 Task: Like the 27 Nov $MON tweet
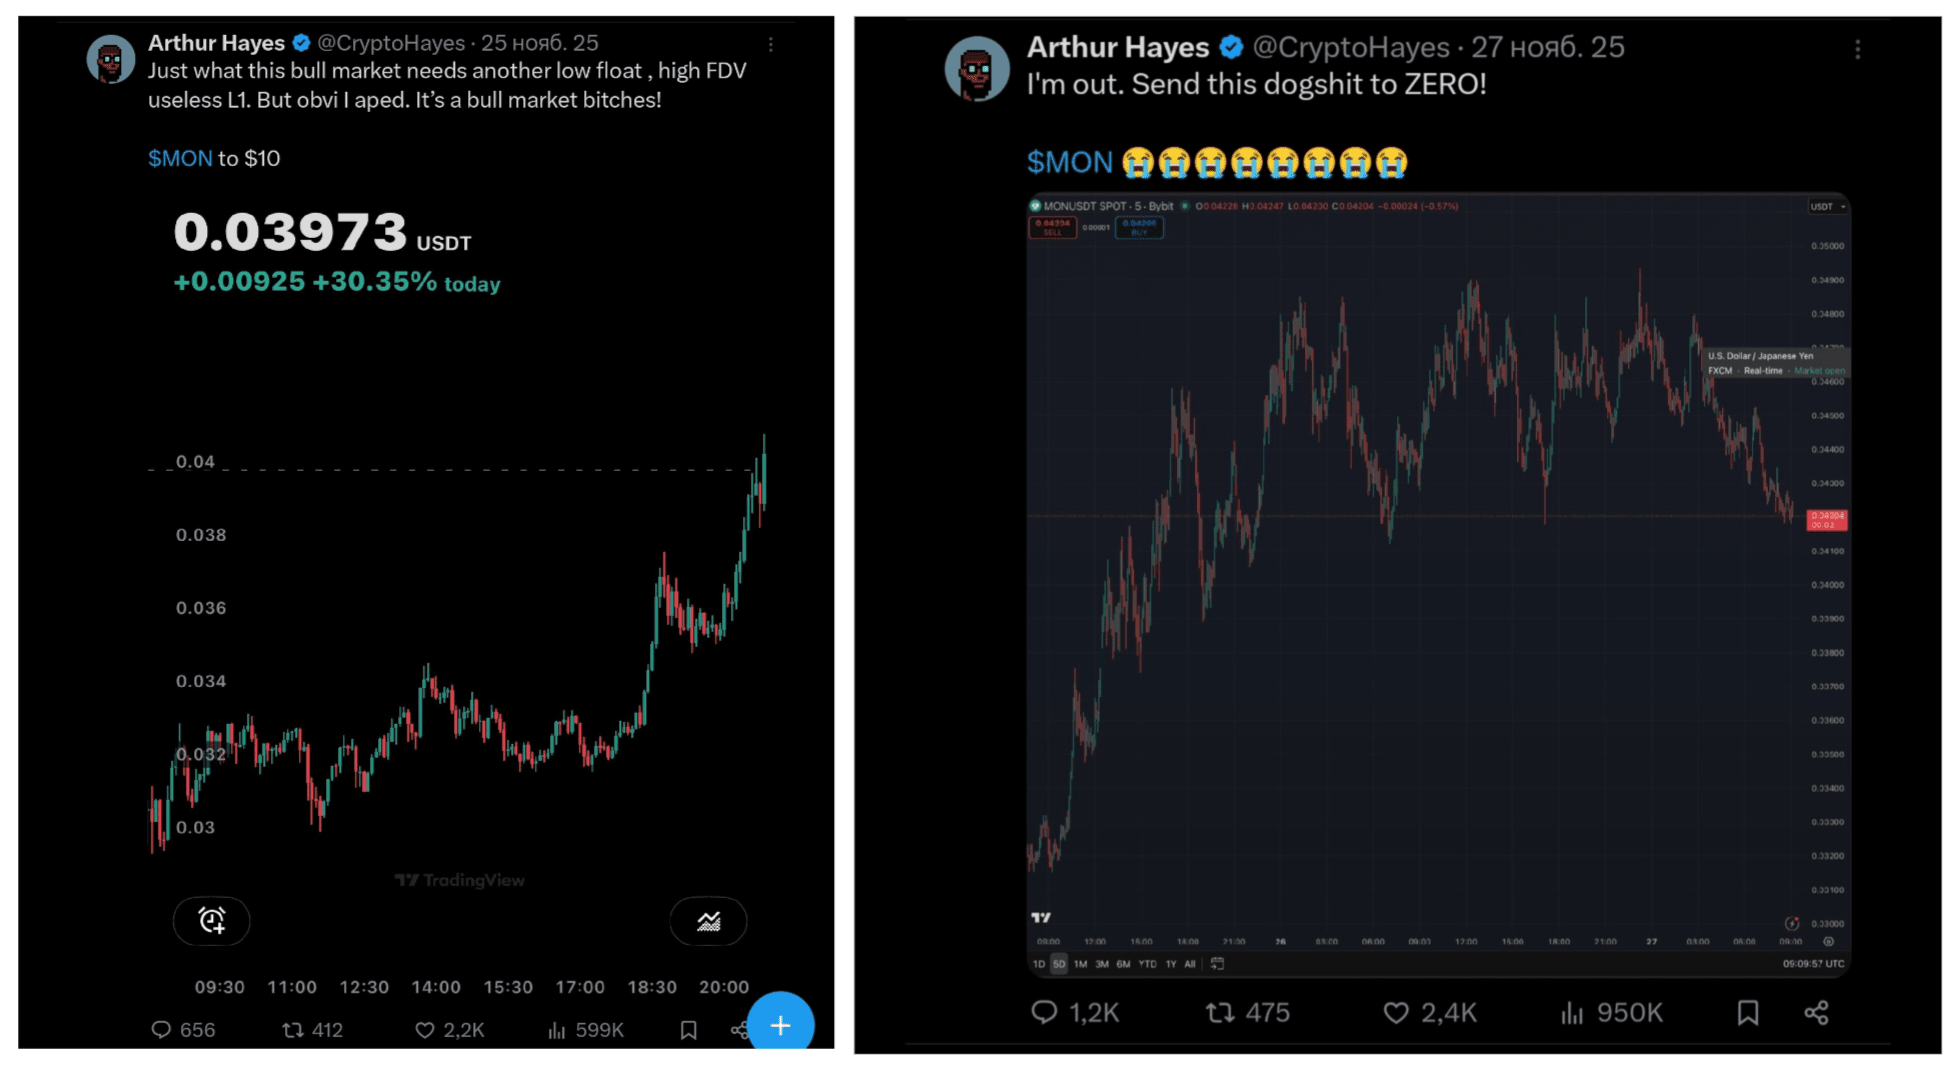pyautogui.click(x=1396, y=1013)
